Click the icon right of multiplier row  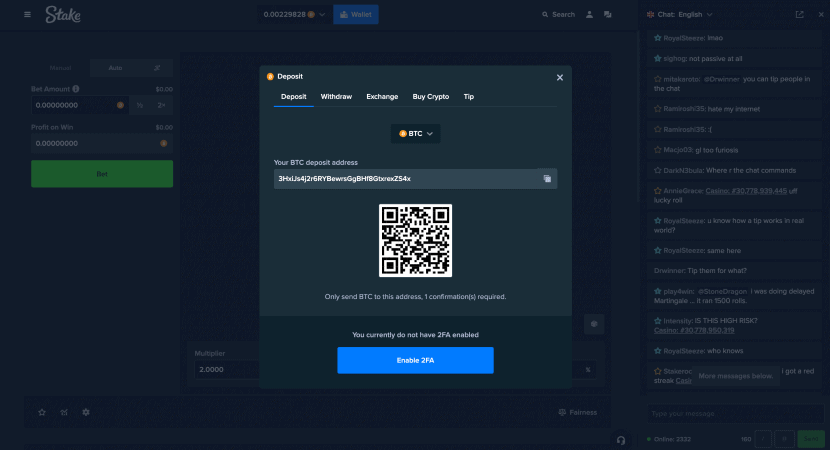pyautogui.click(x=594, y=324)
